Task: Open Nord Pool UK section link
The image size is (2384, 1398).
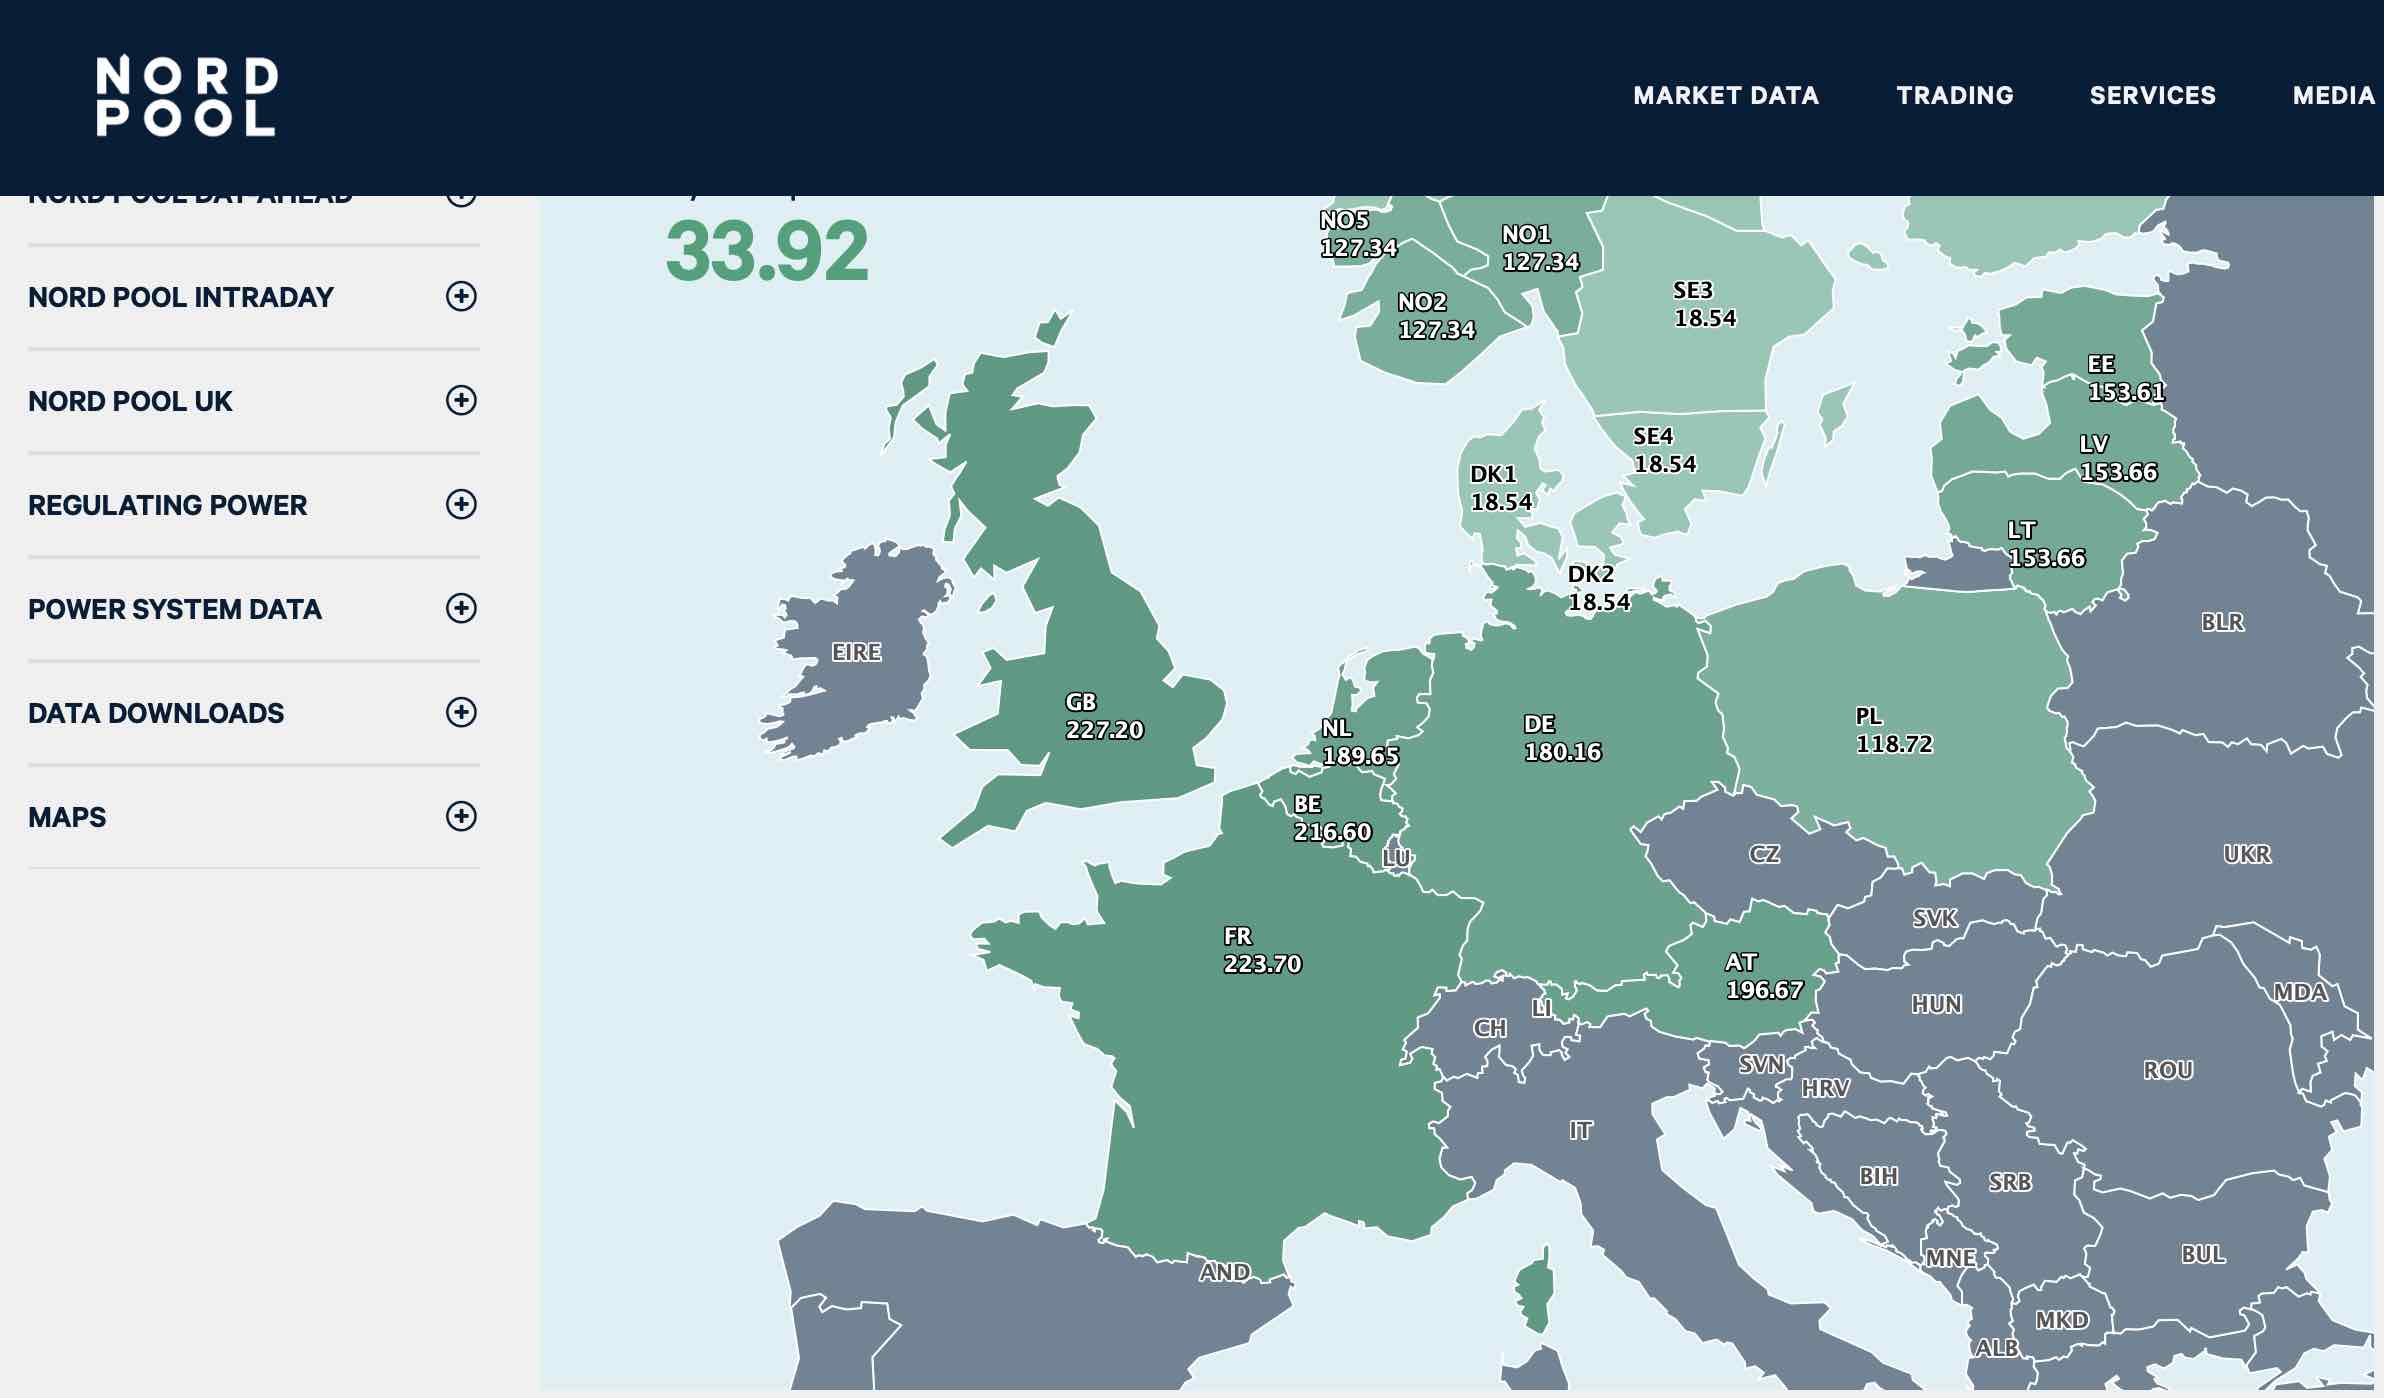Action: [x=130, y=401]
